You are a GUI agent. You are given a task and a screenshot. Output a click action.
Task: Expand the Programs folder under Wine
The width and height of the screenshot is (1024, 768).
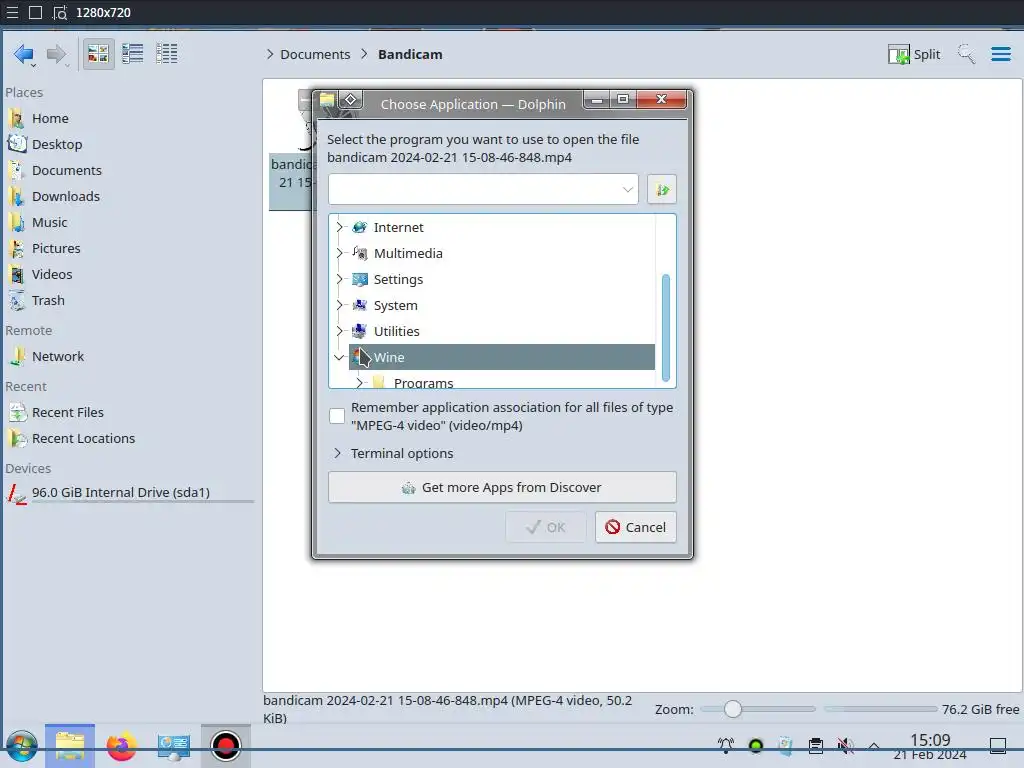point(359,383)
